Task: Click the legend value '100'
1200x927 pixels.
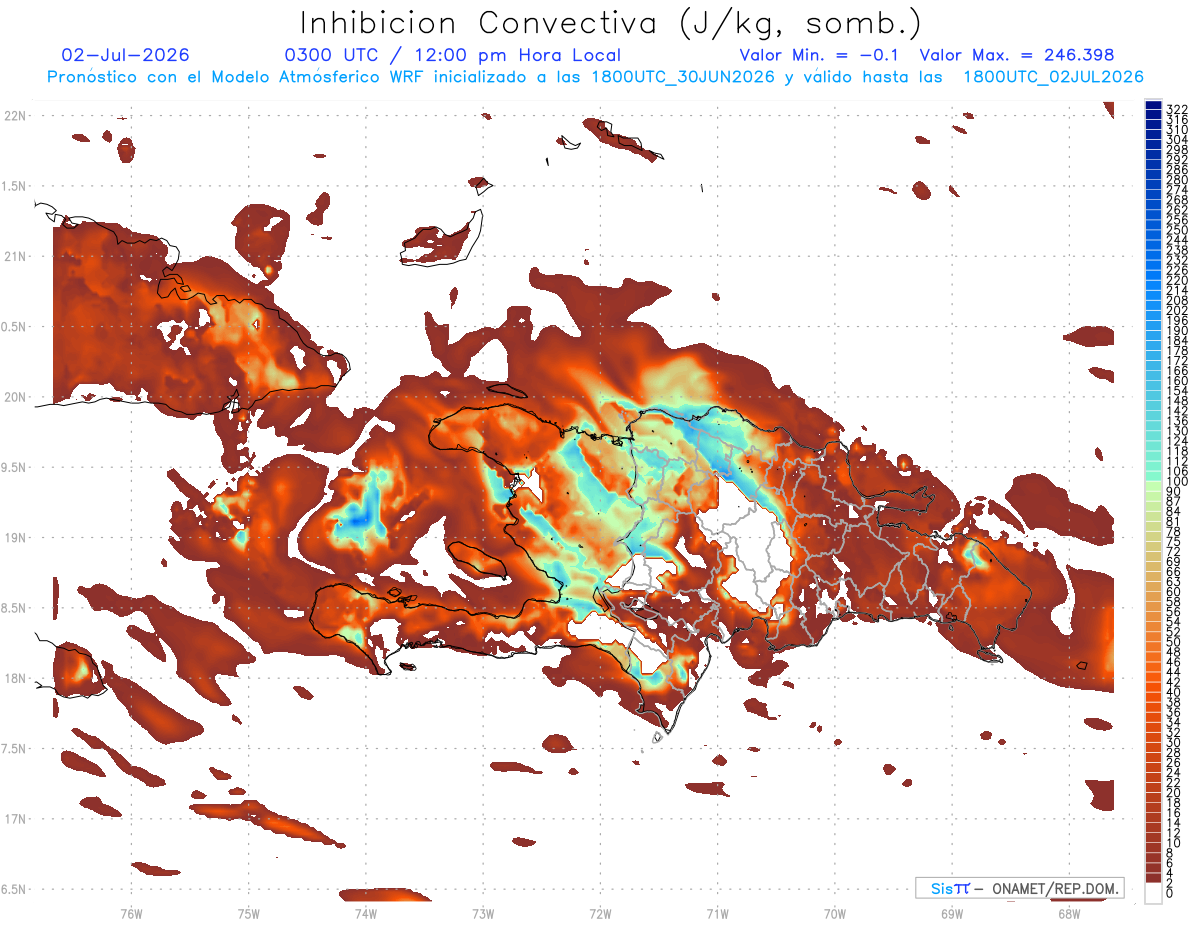Action: point(1177,482)
